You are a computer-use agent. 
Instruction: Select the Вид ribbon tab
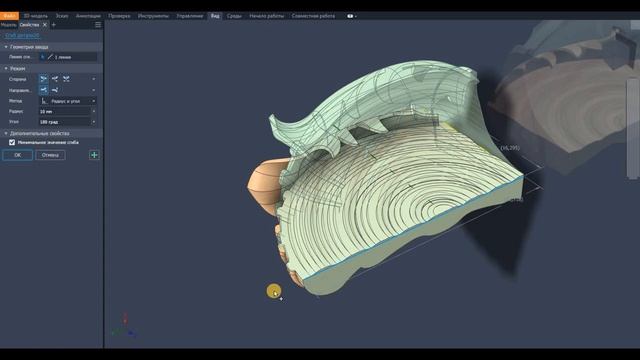coord(215,16)
